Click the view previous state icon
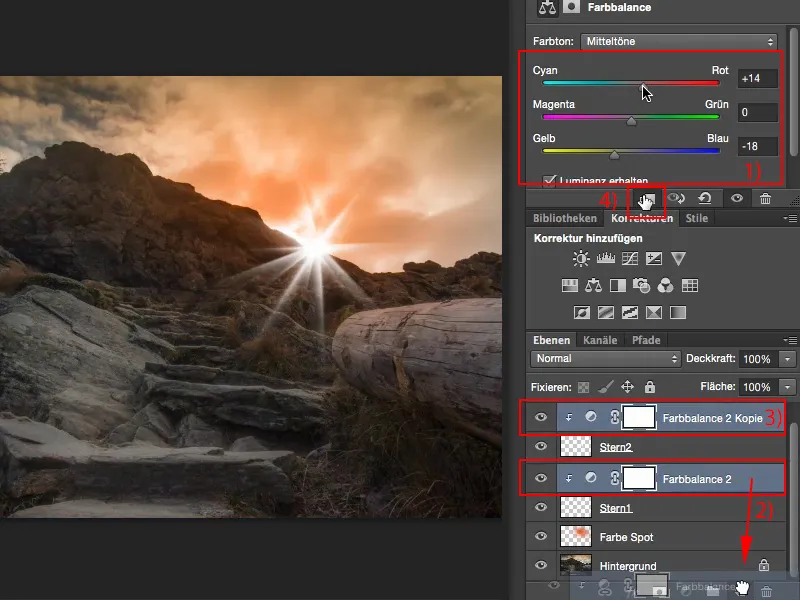This screenshot has width=800, height=600. coord(677,198)
